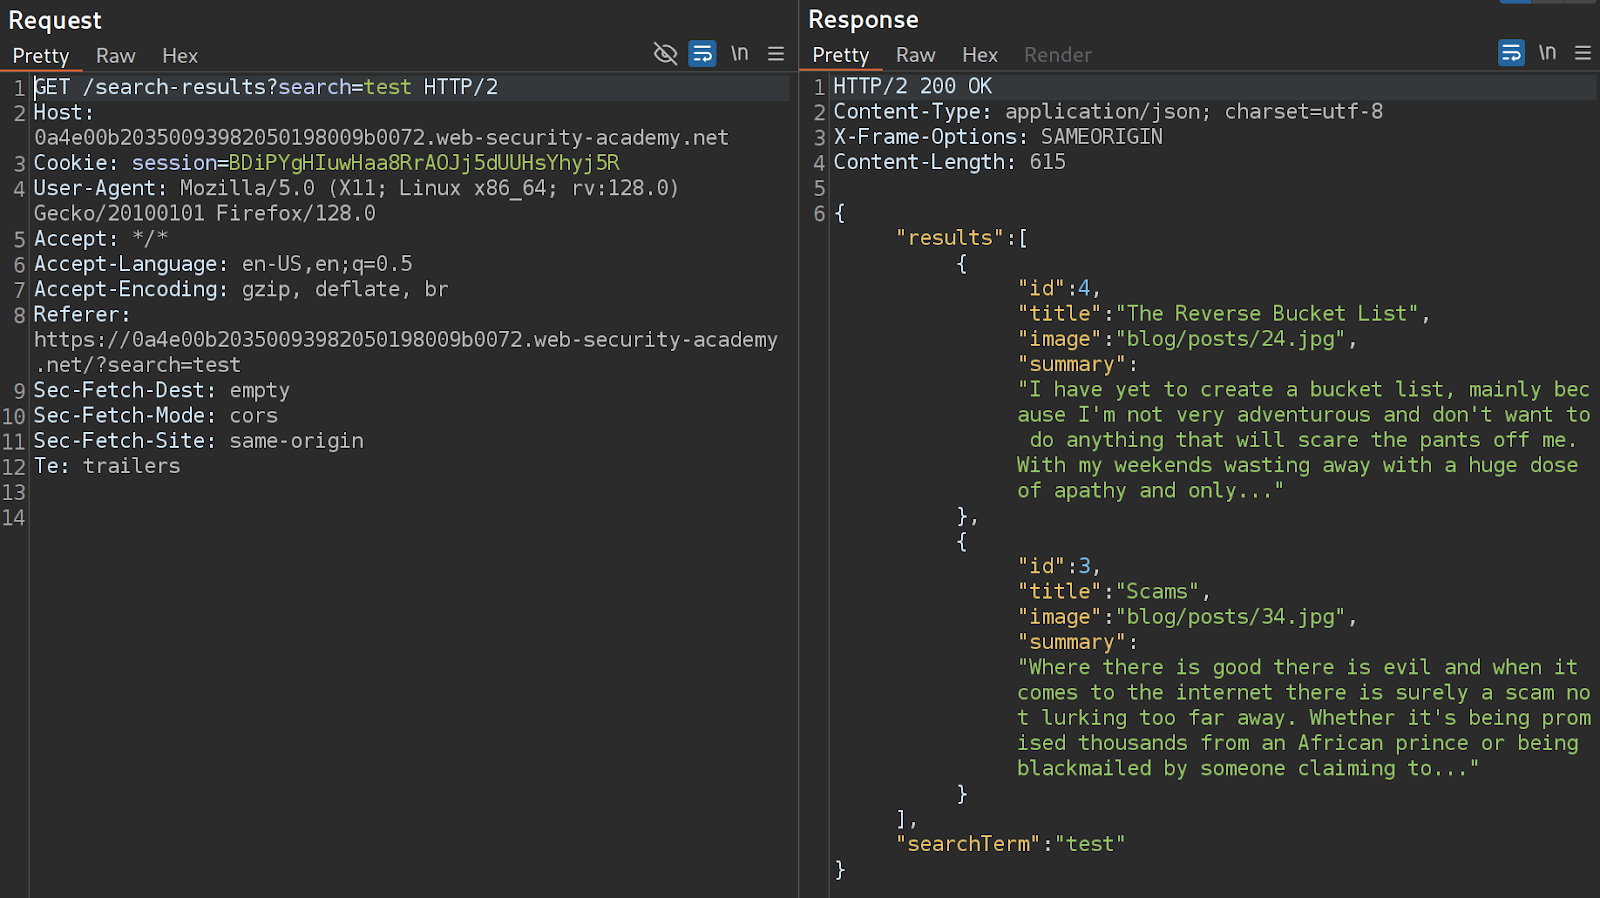Select the Response Pretty tab
Viewport: 1600px width, 898px height.
840,55
